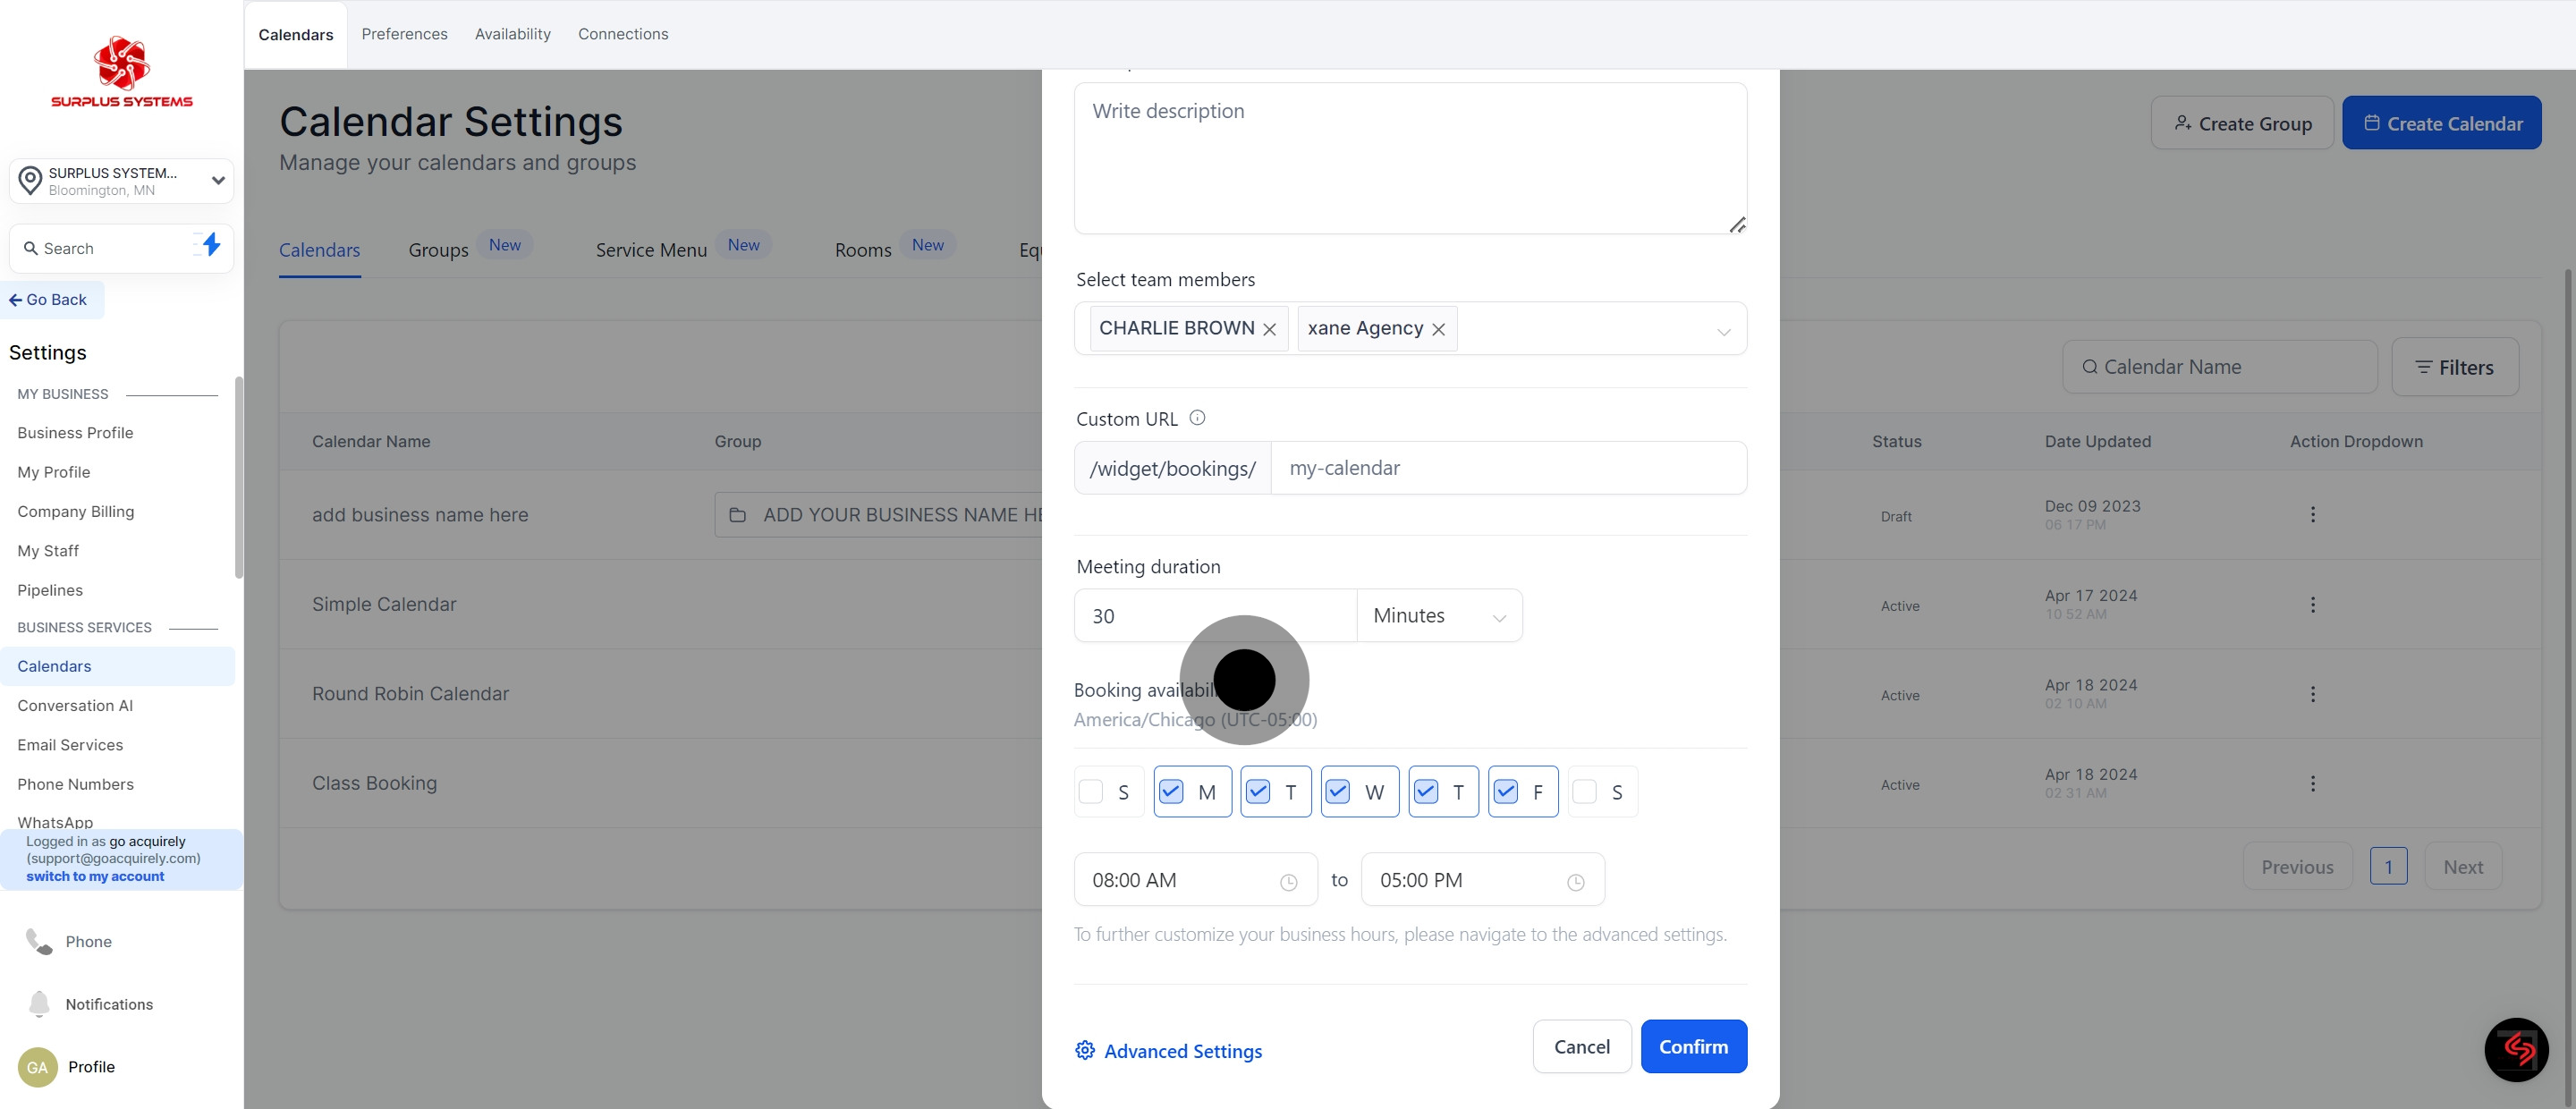Image resolution: width=2576 pixels, height=1109 pixels.
Task: Enable Sunday availability checkbox
Action: point(1091,792)
